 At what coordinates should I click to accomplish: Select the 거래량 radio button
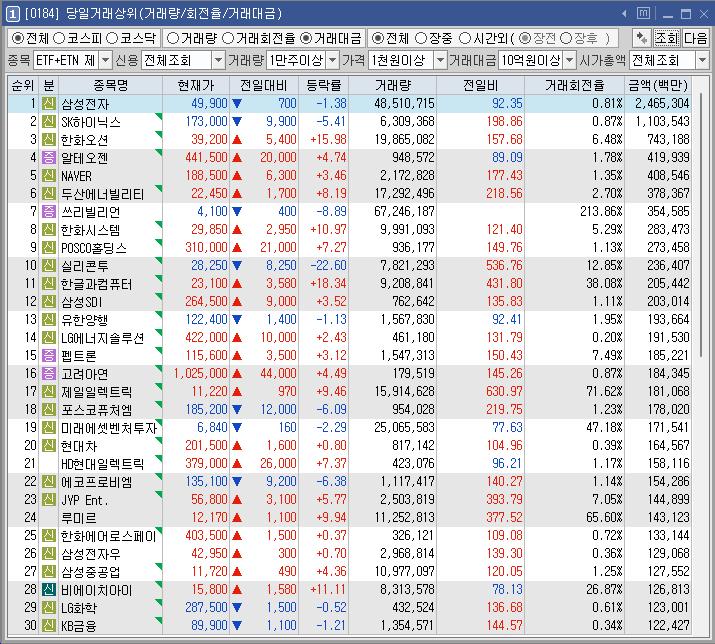172,38
